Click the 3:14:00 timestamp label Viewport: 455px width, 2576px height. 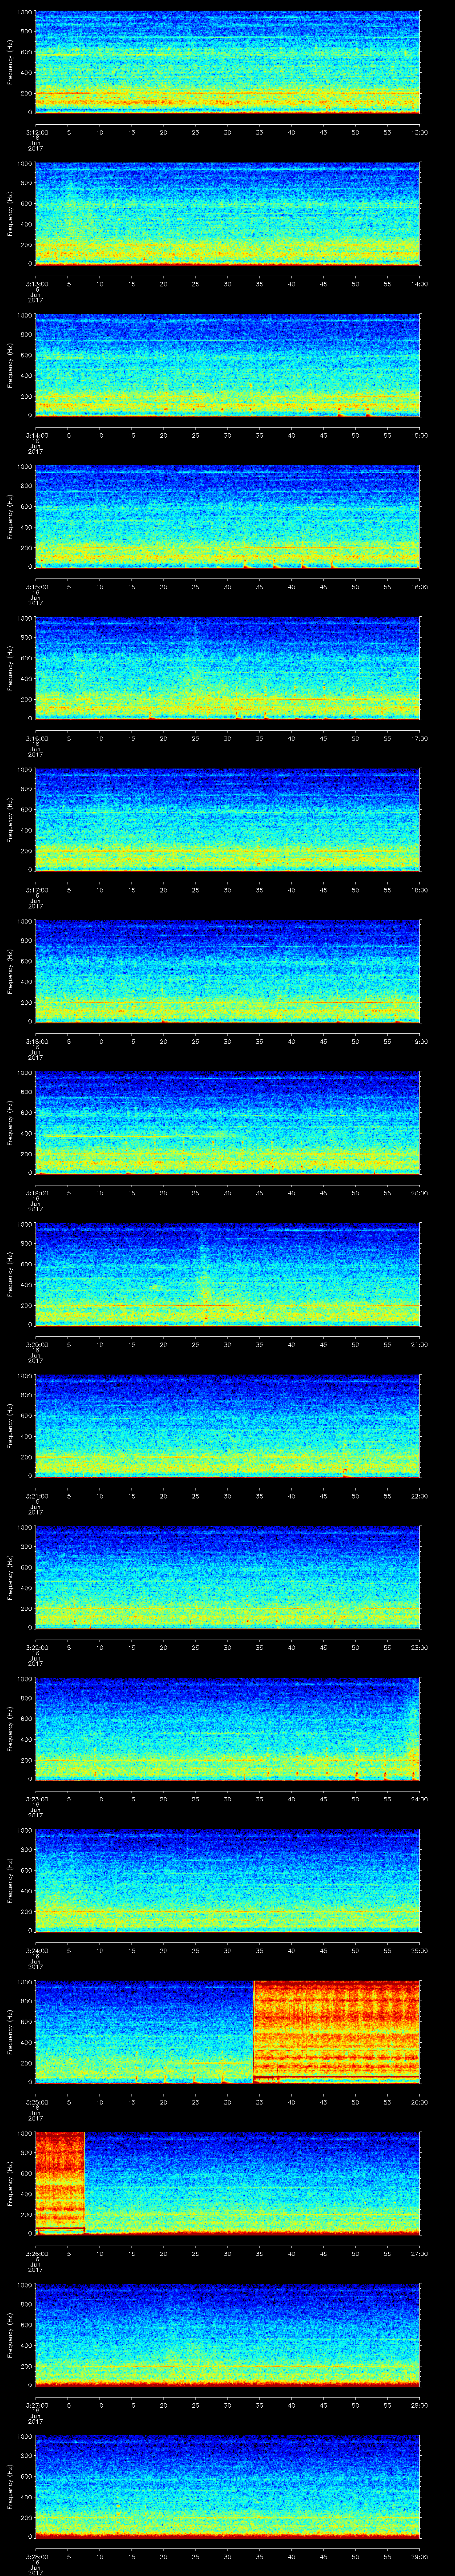coord(36,434)
